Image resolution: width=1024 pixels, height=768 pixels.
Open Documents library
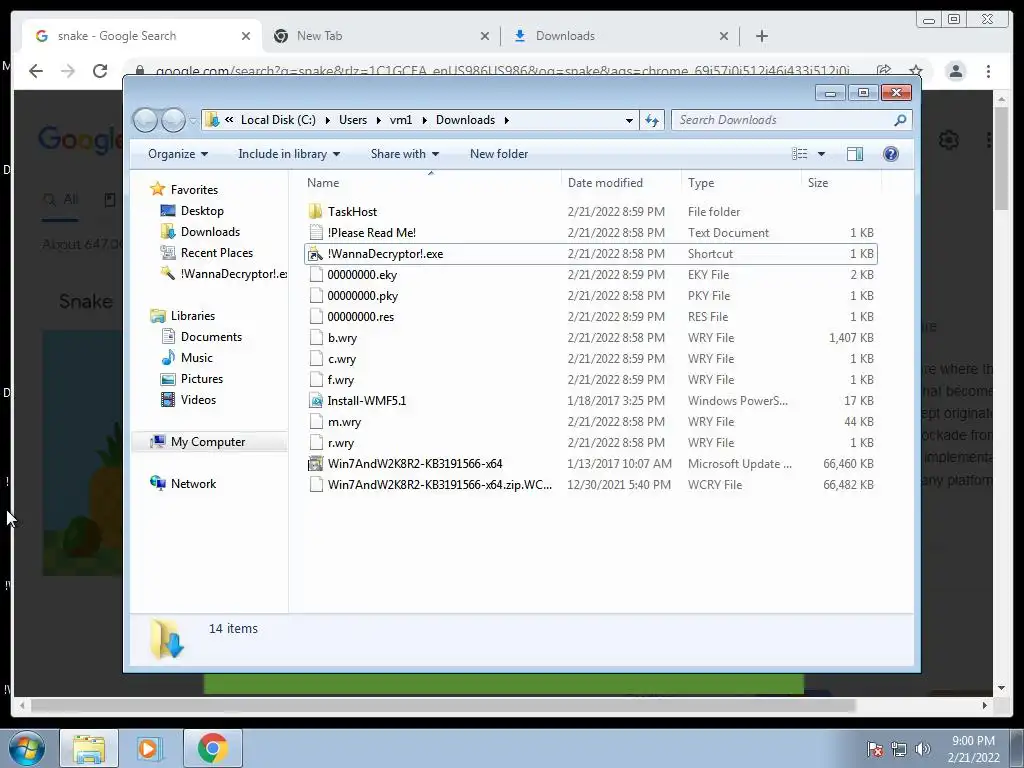pos(211,337)
